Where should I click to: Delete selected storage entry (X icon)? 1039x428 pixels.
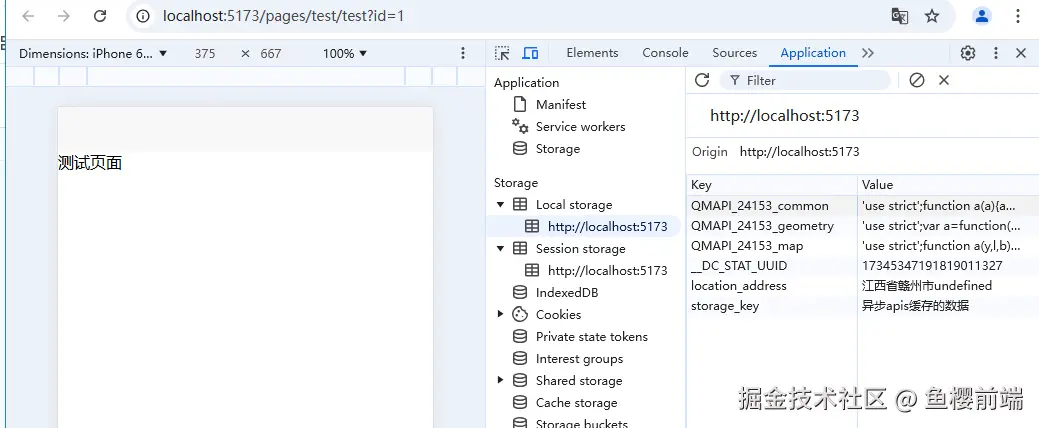pyautogui.click(x=944, y=80)
